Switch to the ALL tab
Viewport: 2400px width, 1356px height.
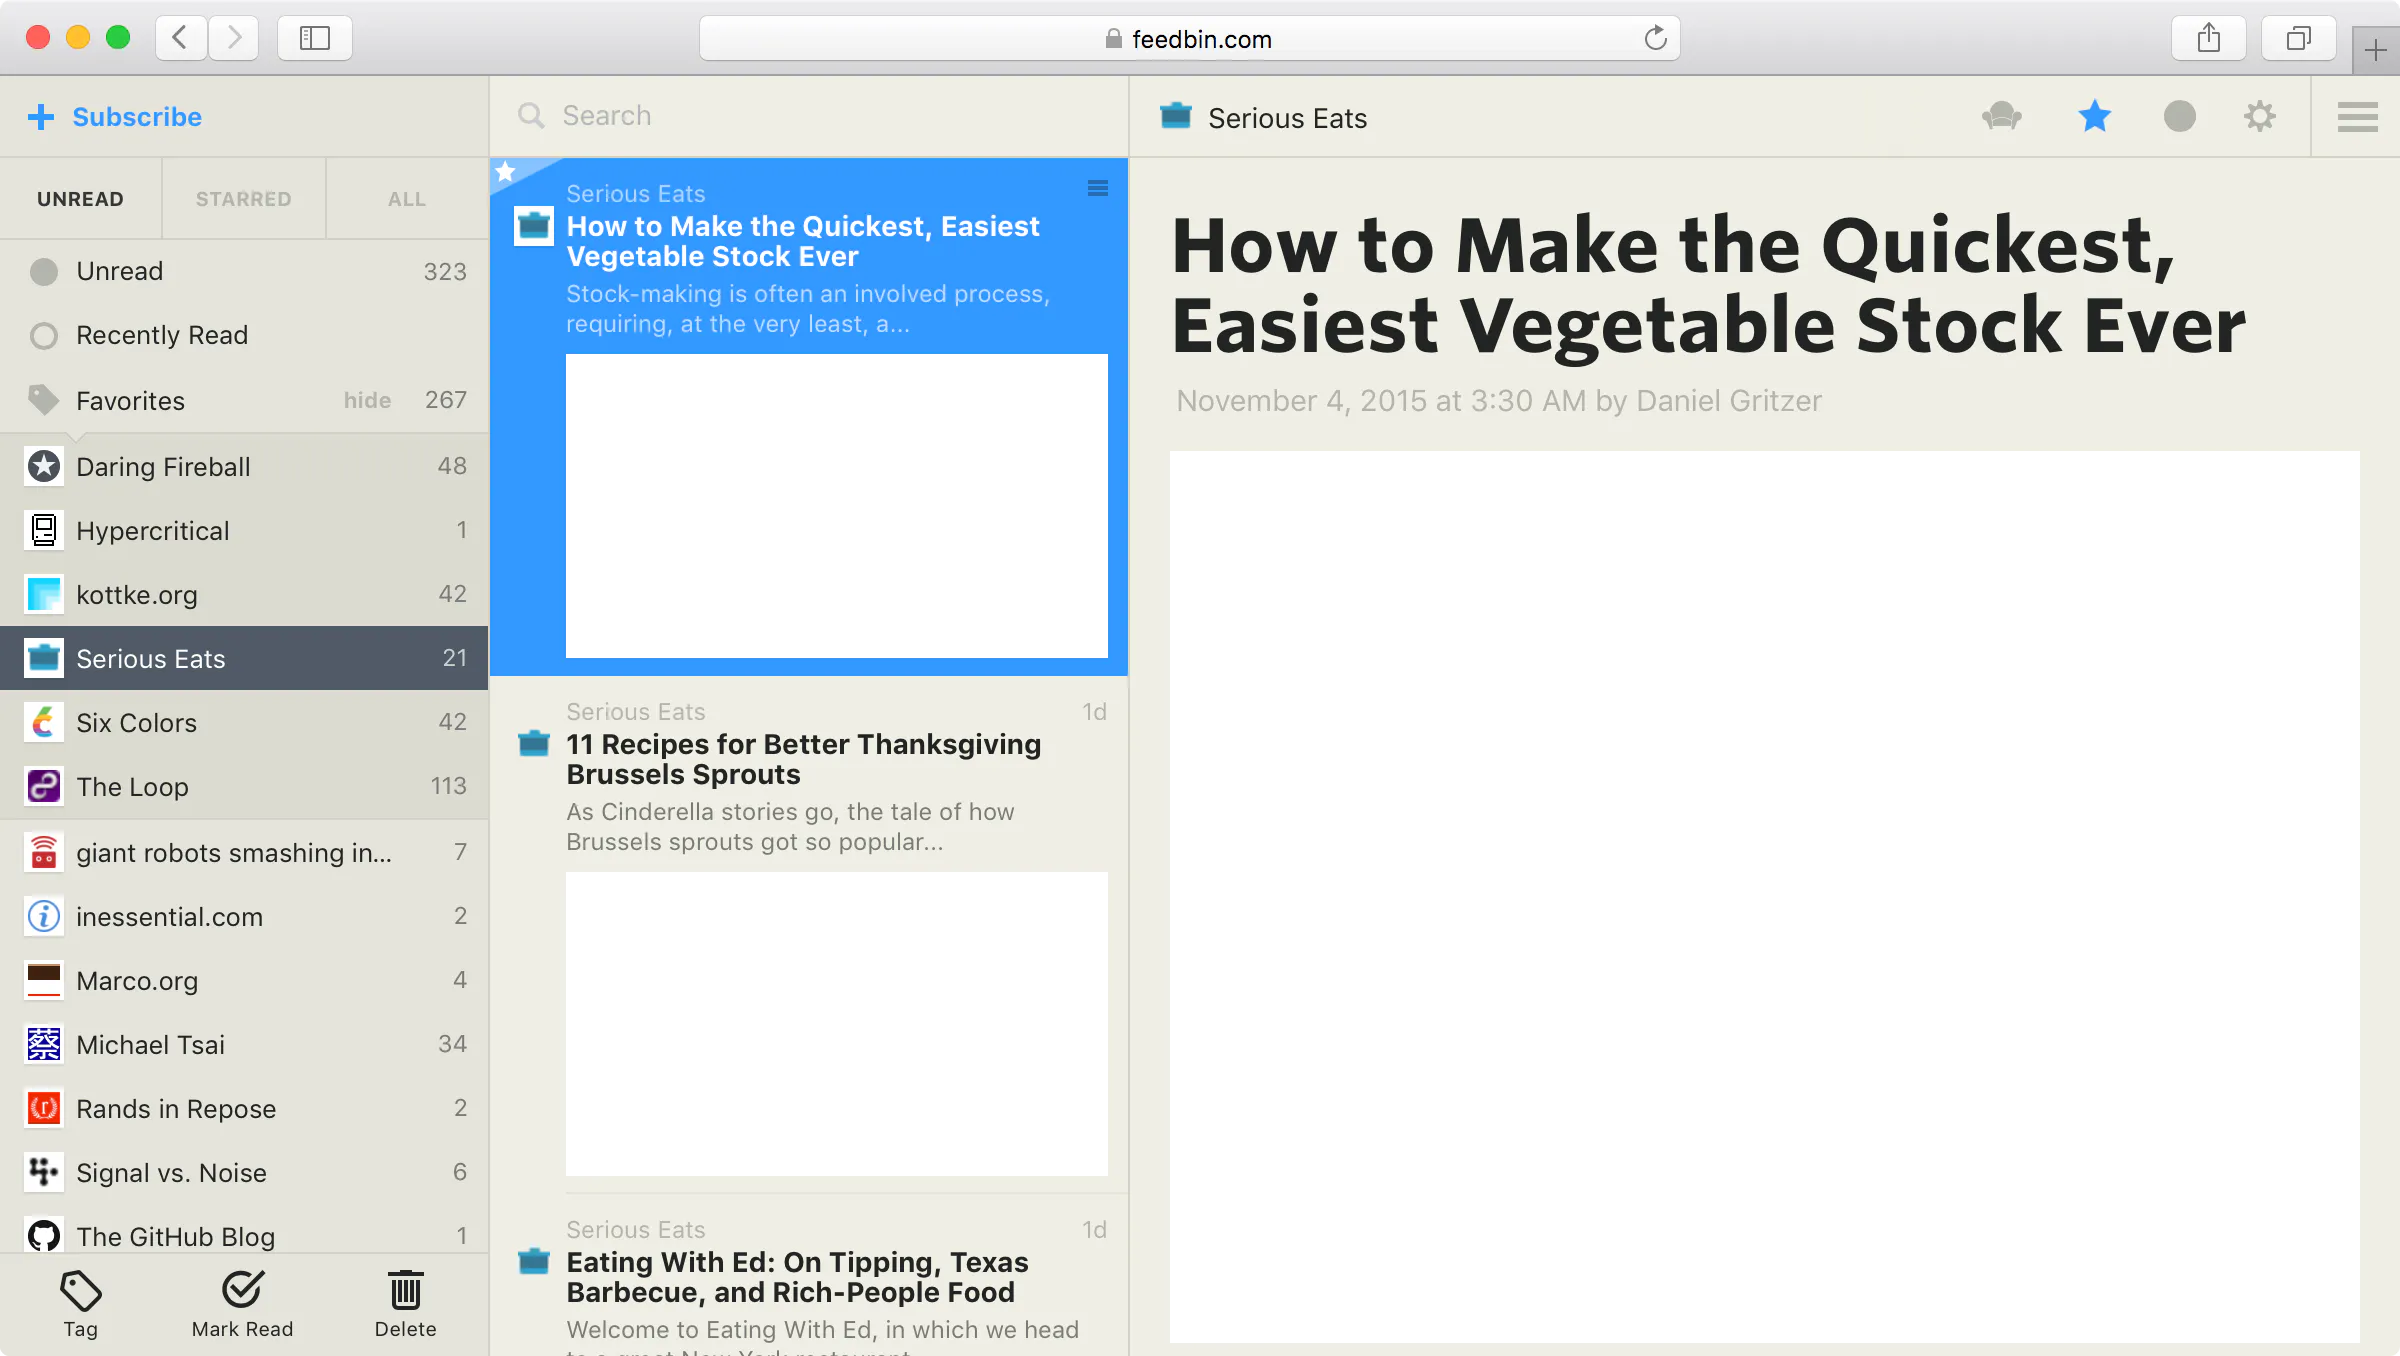407,199
